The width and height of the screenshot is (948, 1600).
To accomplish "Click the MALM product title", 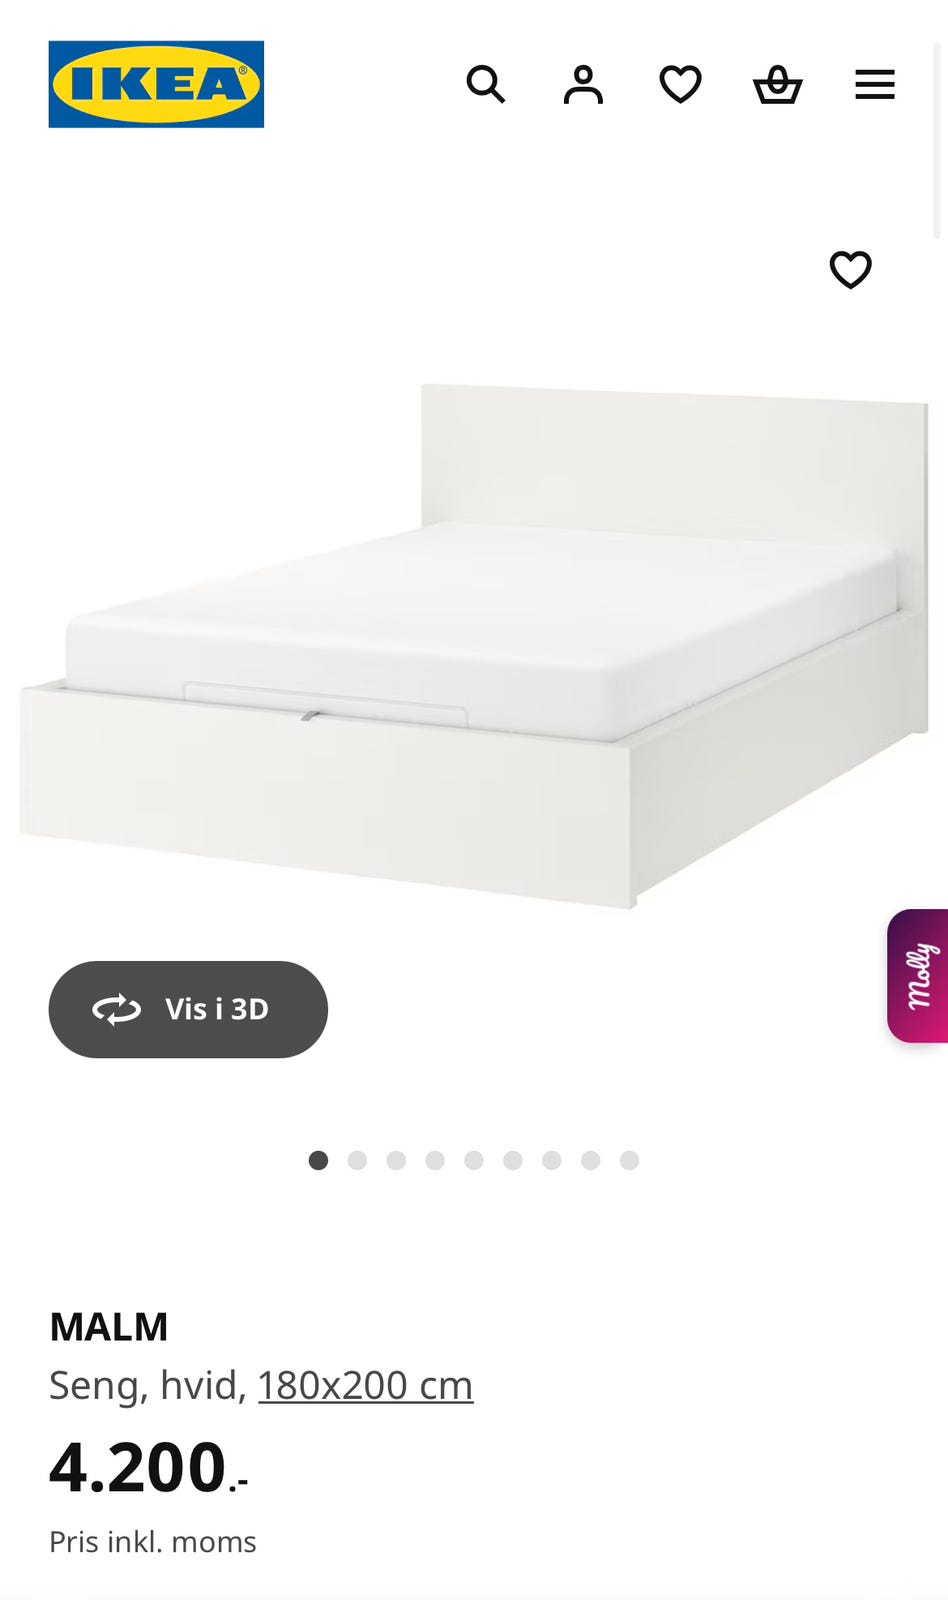I will [x=109, y=1327].
